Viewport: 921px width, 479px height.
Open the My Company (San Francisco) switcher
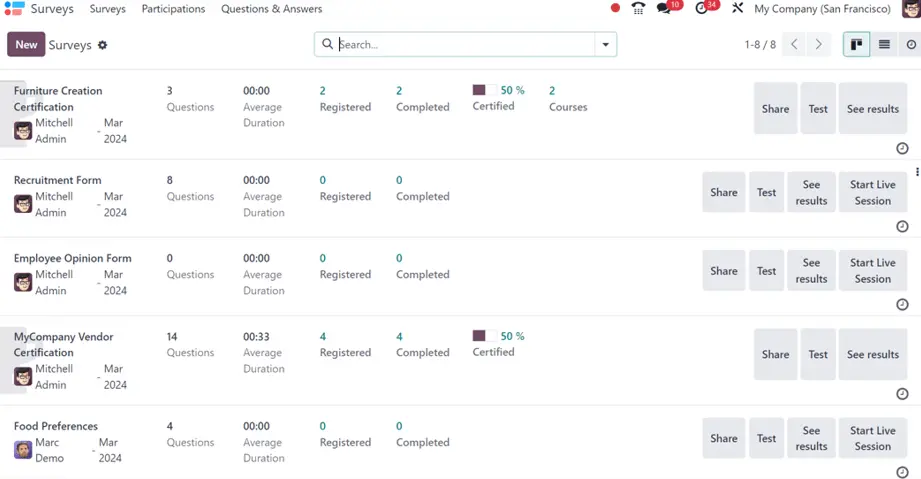pyautogui.click(x=822, y=9)
